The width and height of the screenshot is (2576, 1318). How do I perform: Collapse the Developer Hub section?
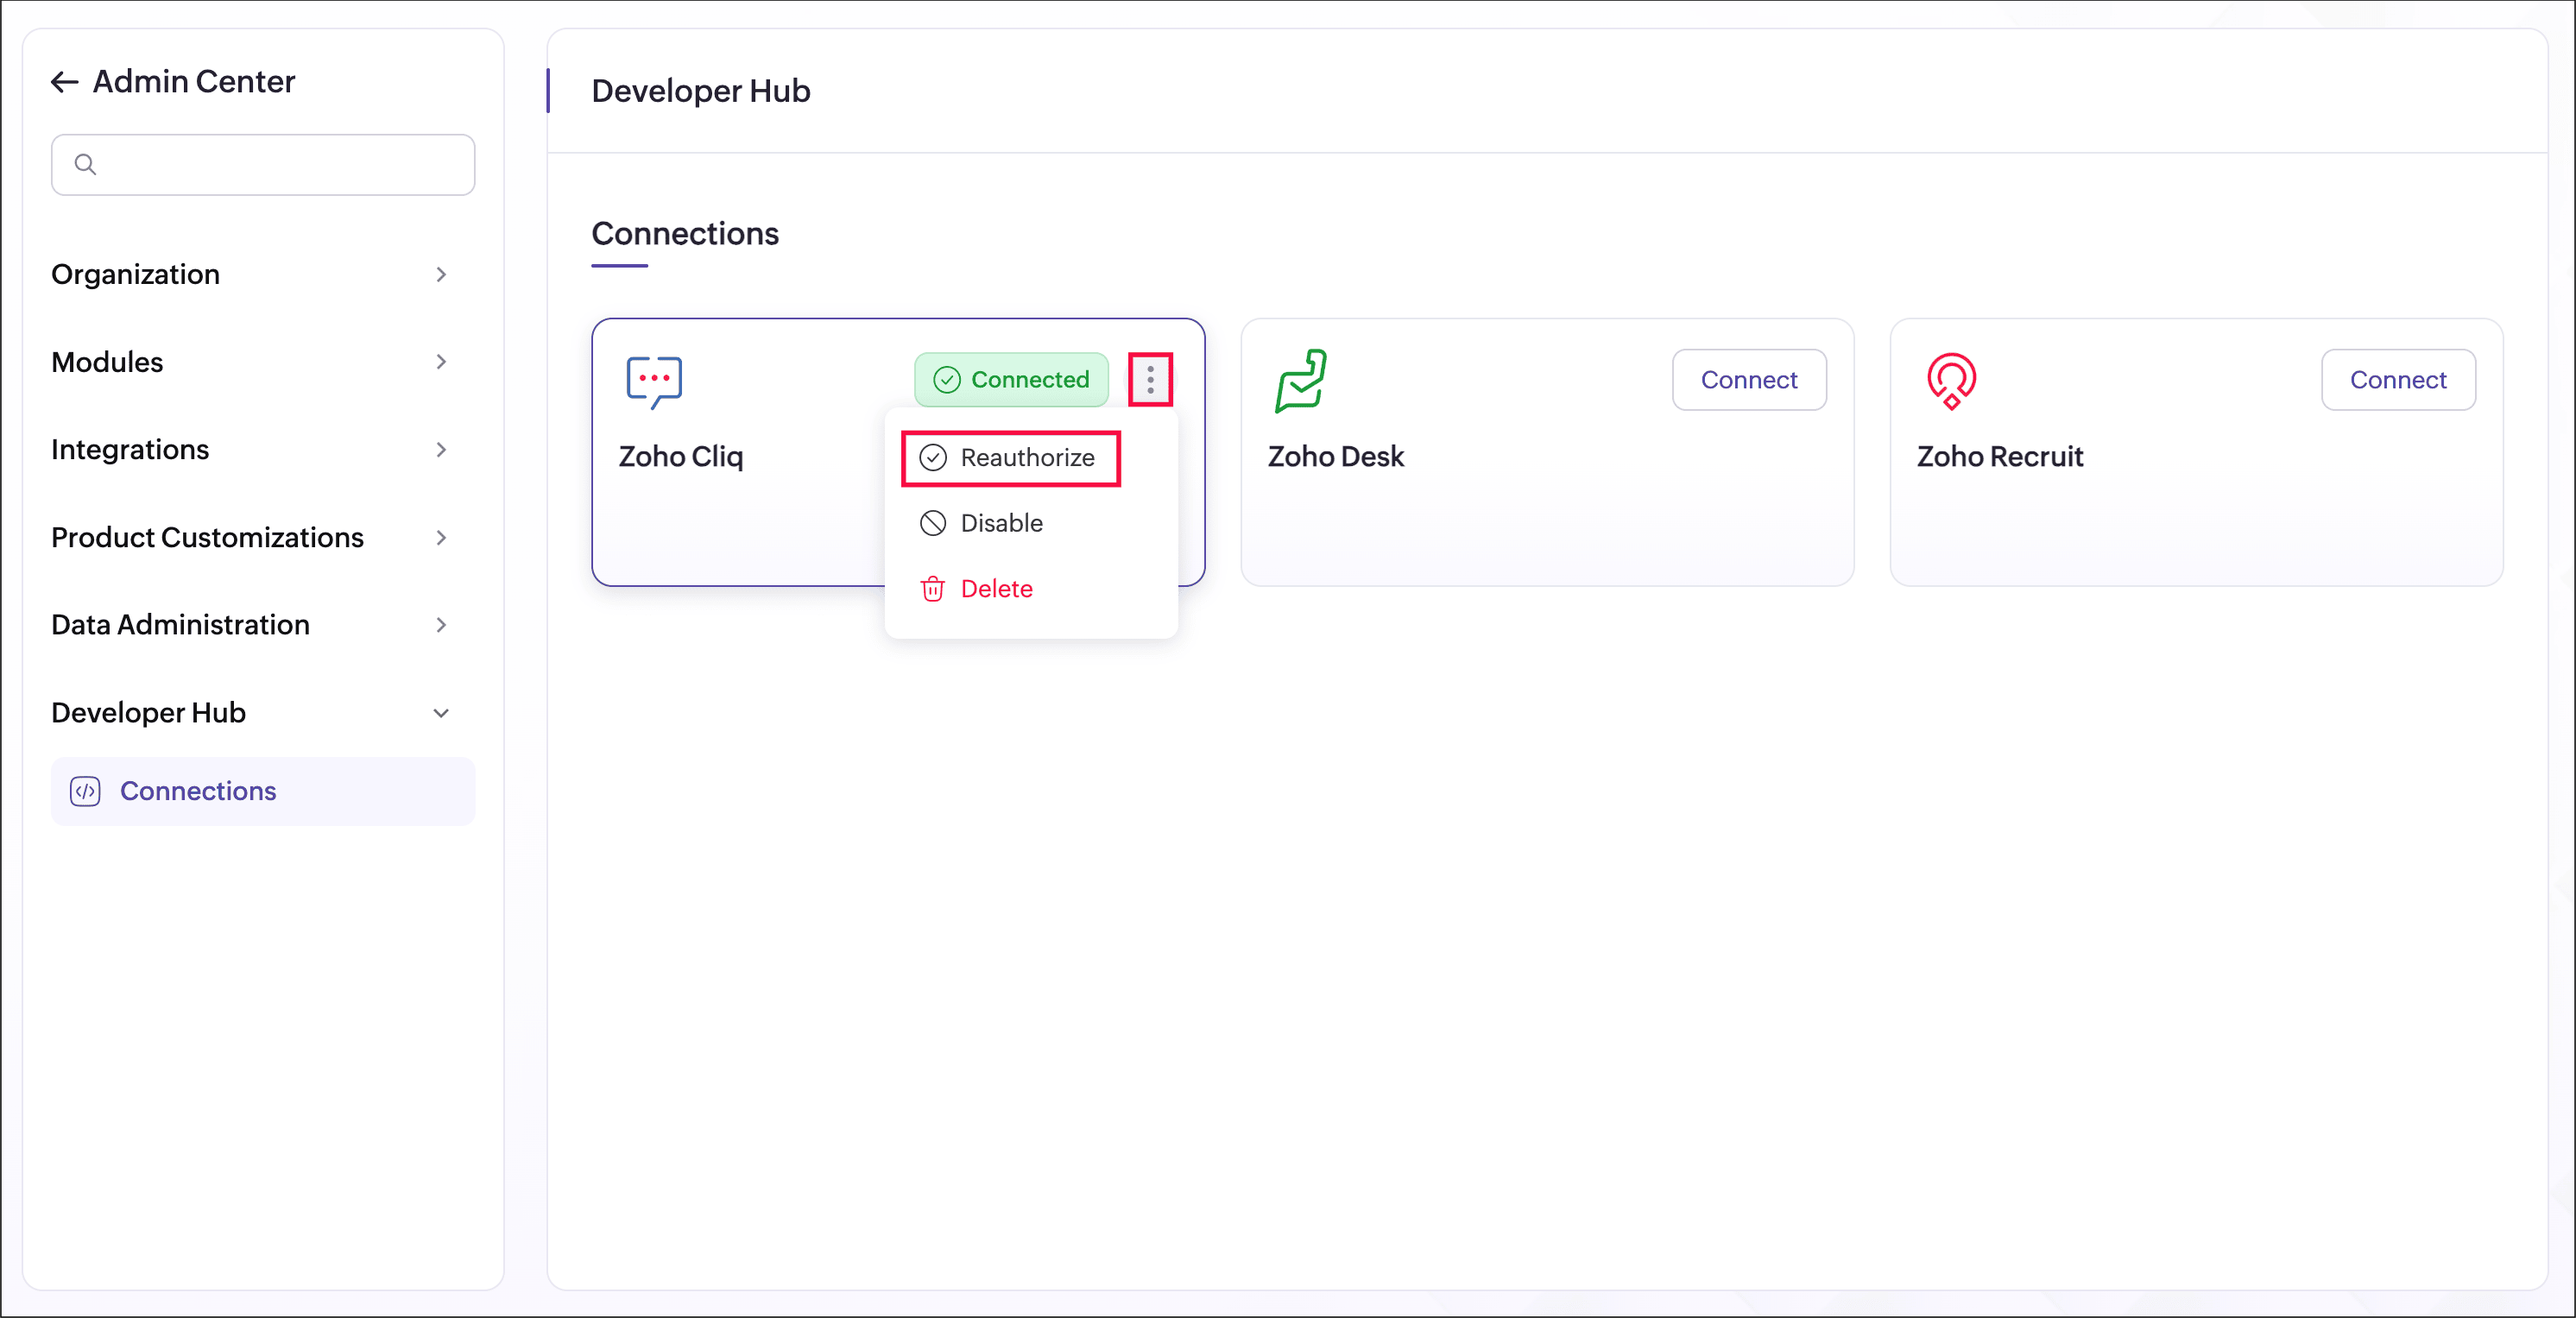tap(441, 713)
